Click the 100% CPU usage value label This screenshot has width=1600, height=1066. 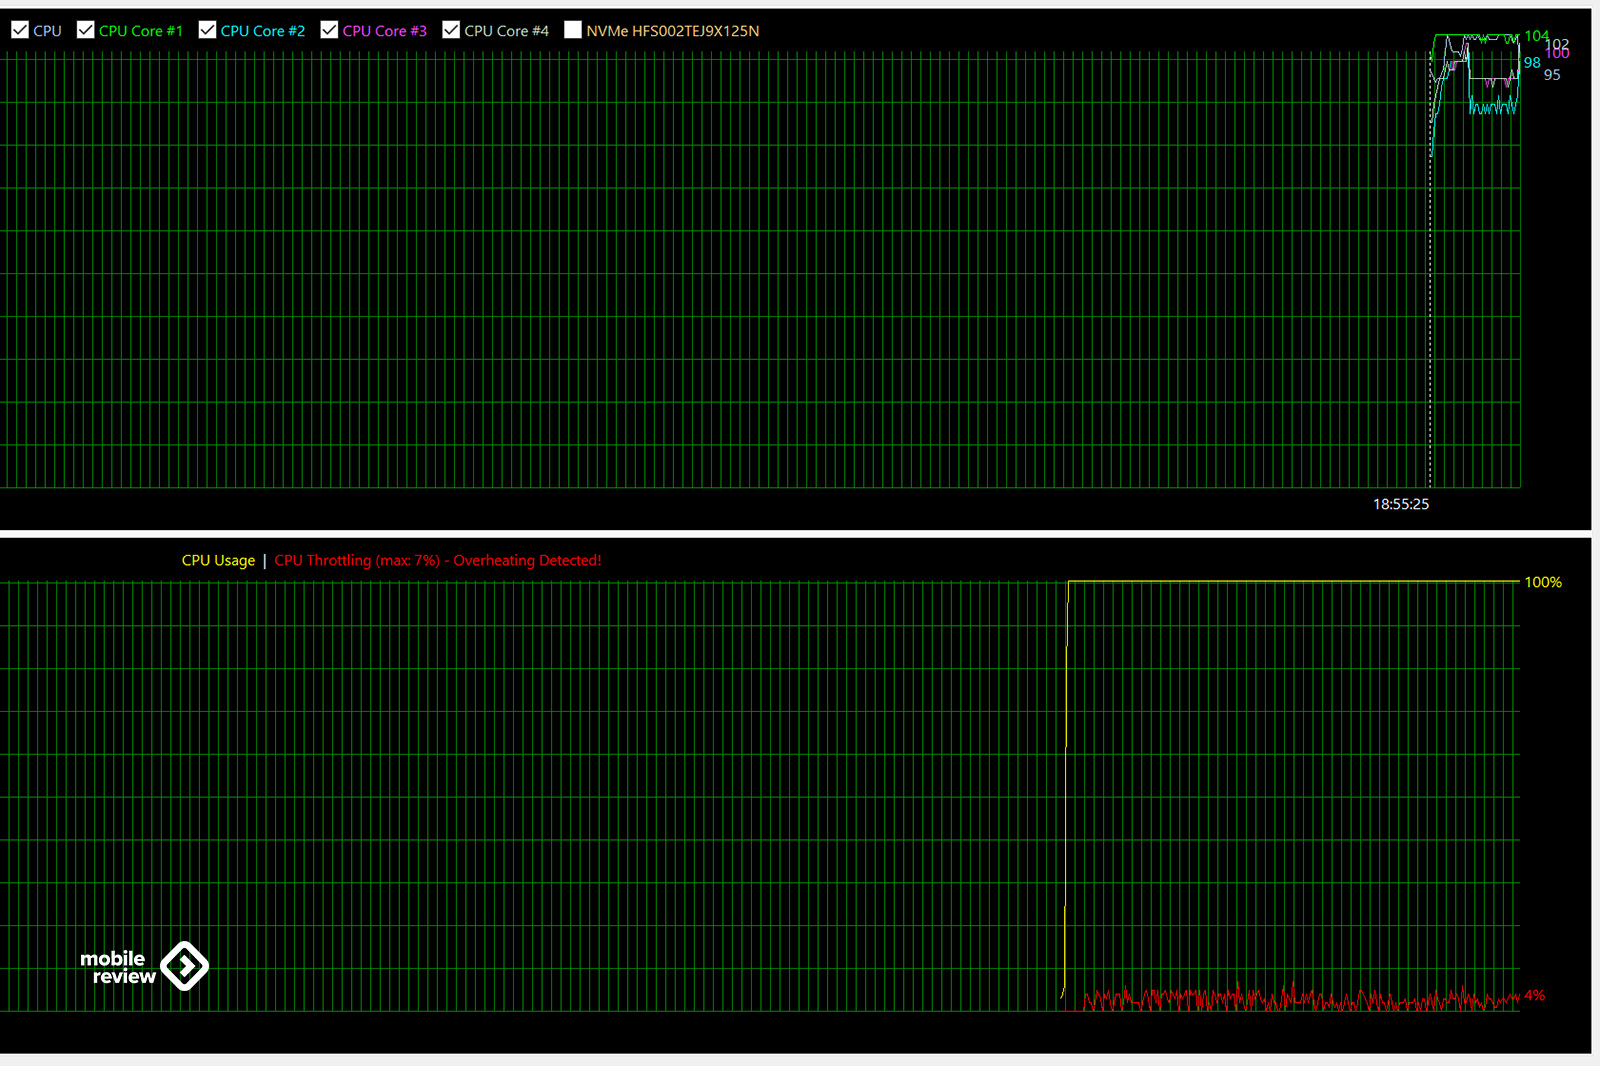tap(1542, 582)
